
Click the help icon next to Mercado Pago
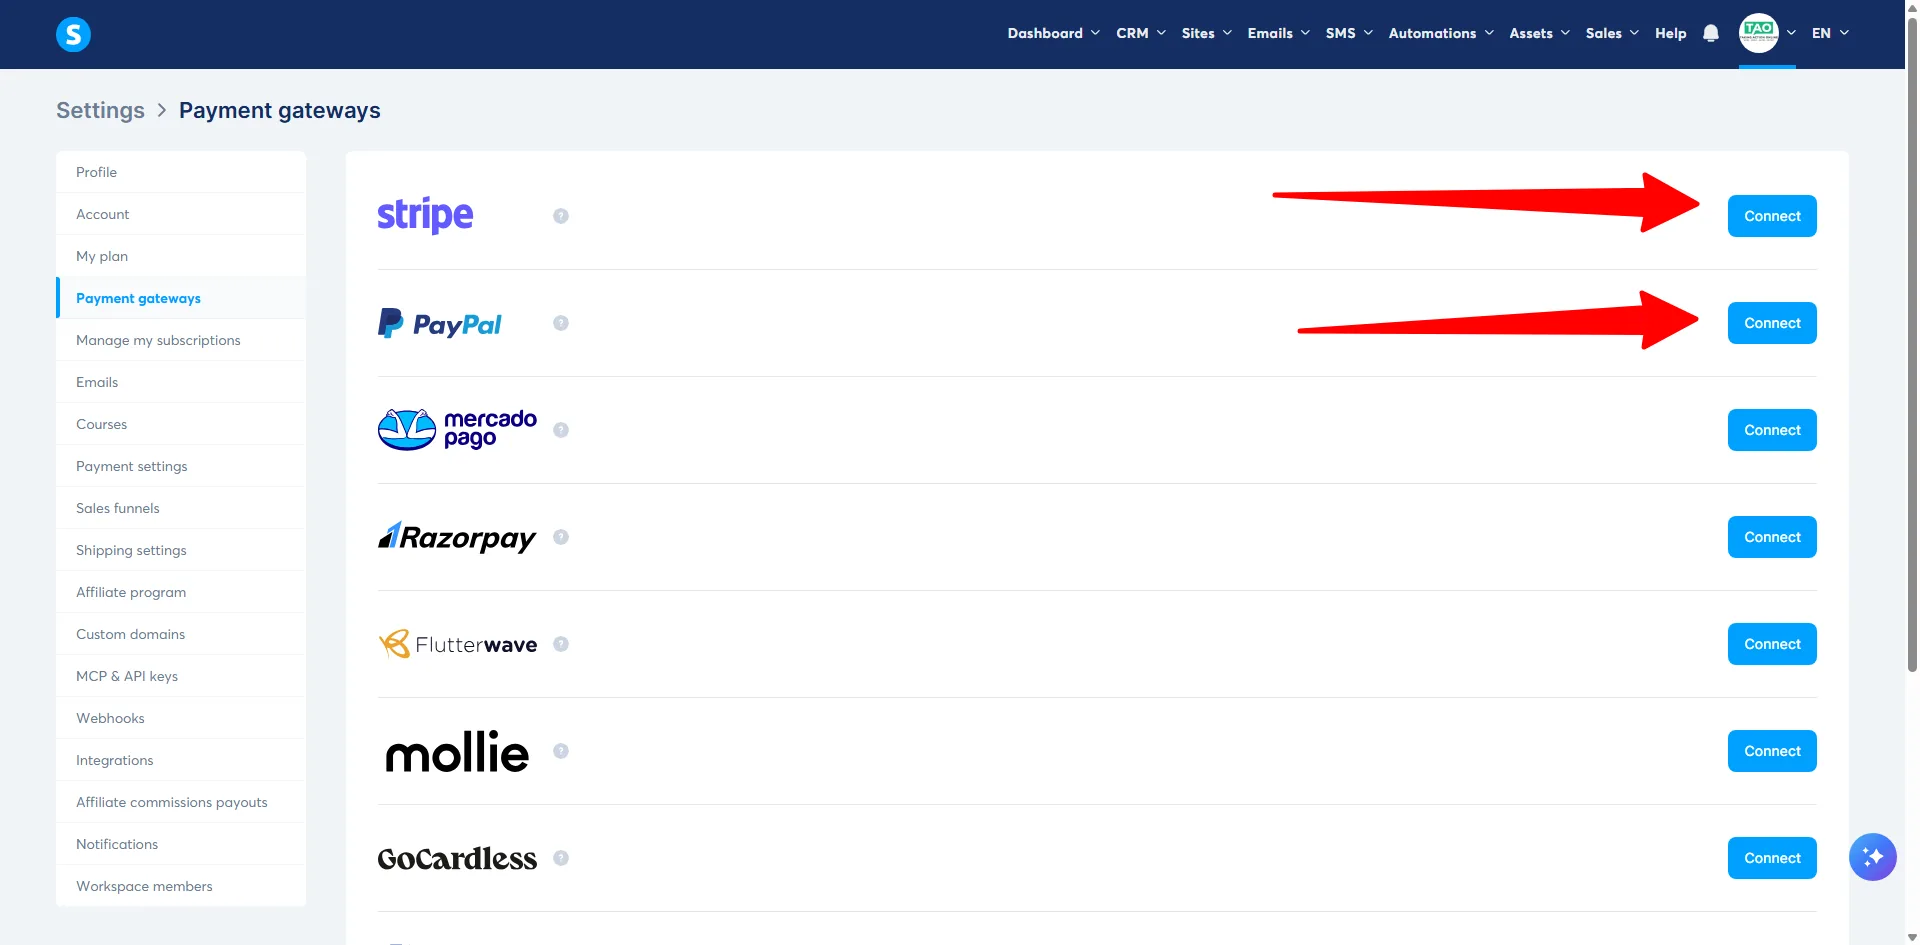[x=561, y=430]
